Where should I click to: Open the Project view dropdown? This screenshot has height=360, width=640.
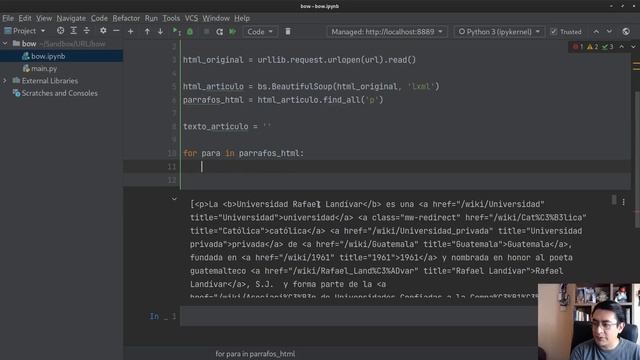(24, 31)
